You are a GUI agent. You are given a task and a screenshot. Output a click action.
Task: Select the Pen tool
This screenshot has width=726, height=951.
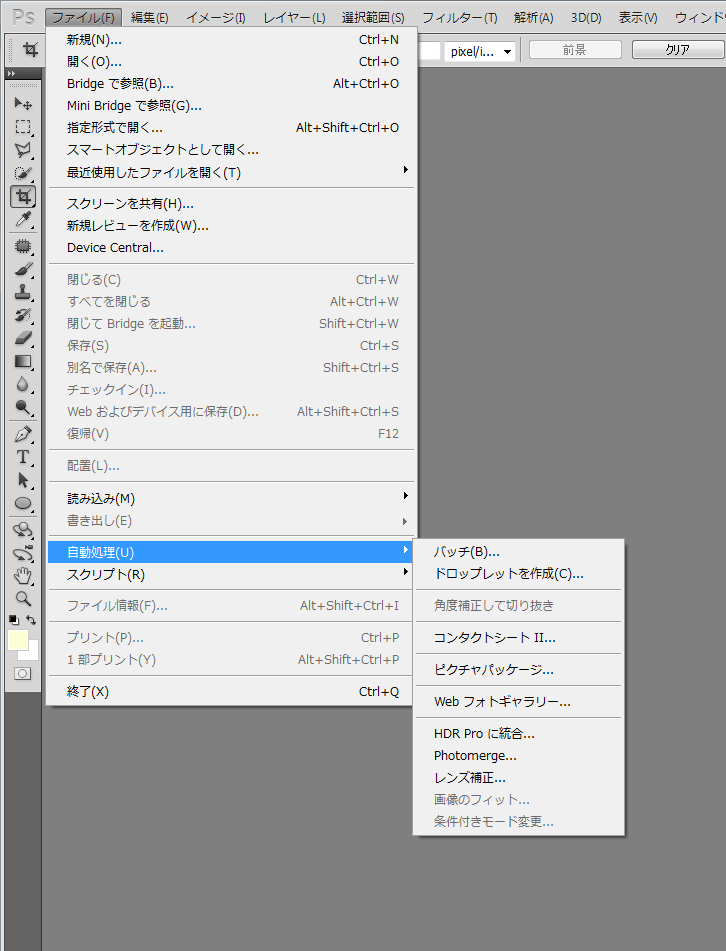coord(23,434)
